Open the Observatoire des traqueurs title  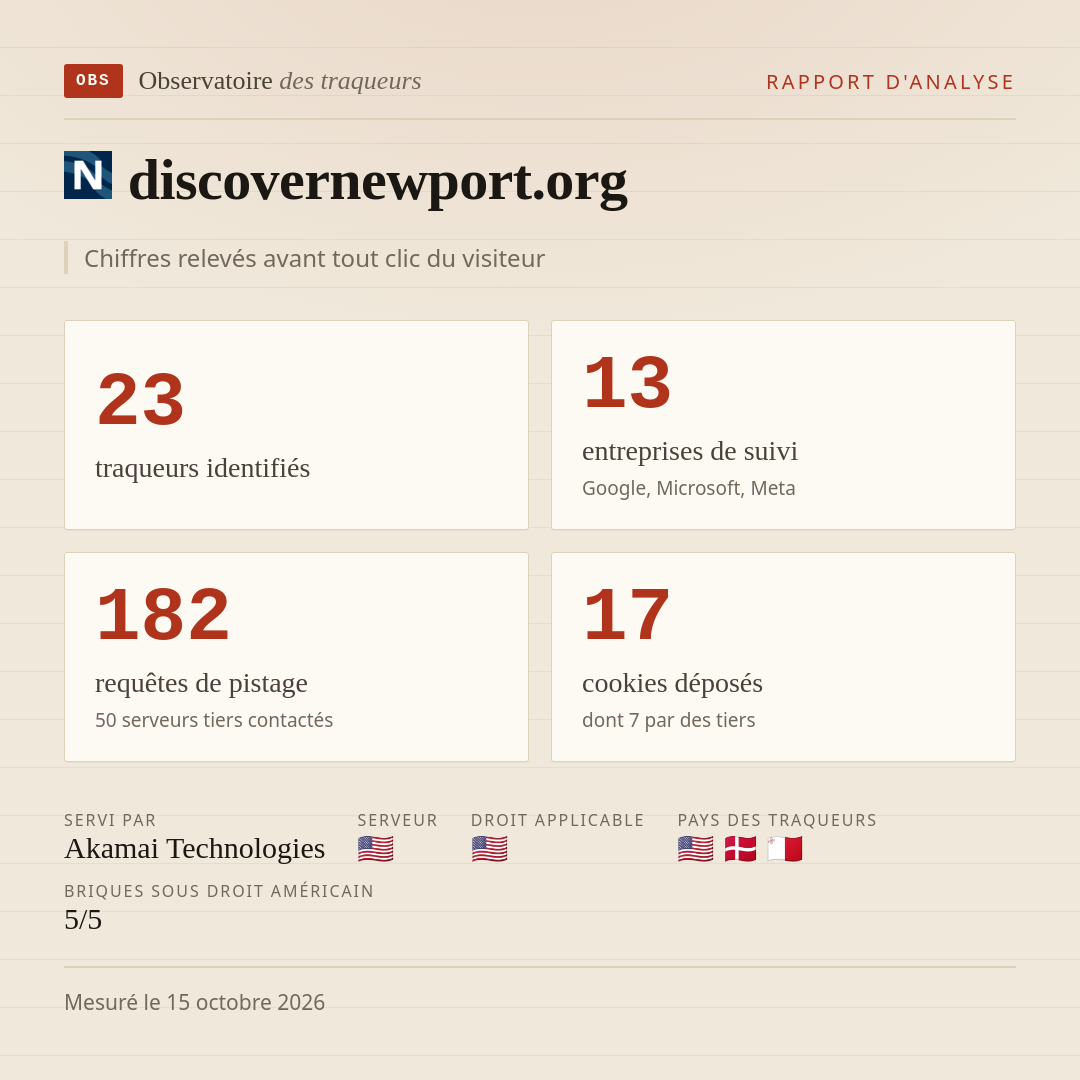[x=280, y=81]
